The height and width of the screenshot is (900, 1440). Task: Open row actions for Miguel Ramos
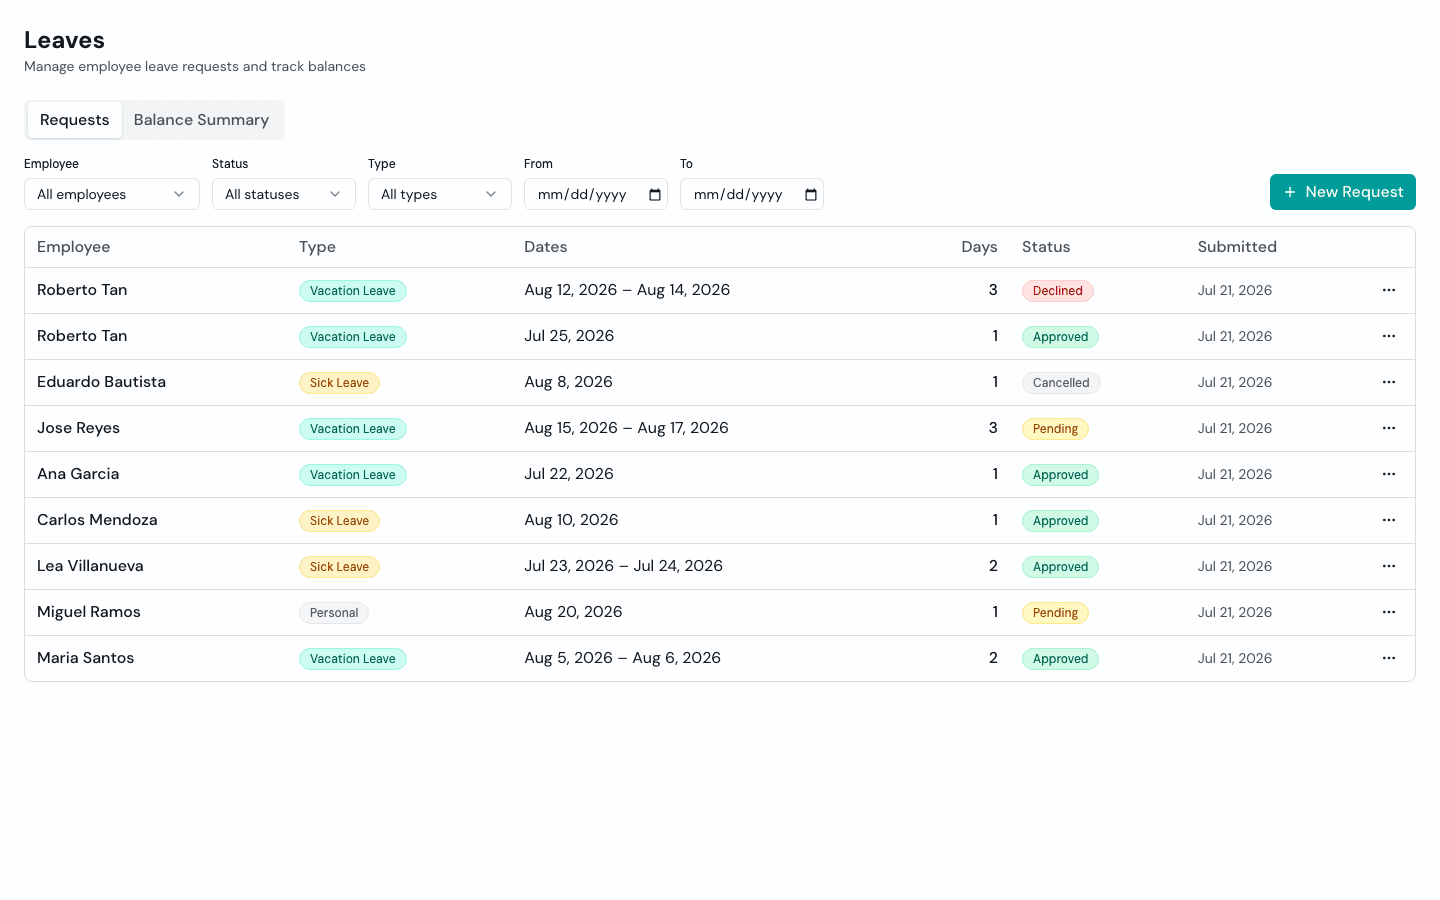tap(1389, 612)
